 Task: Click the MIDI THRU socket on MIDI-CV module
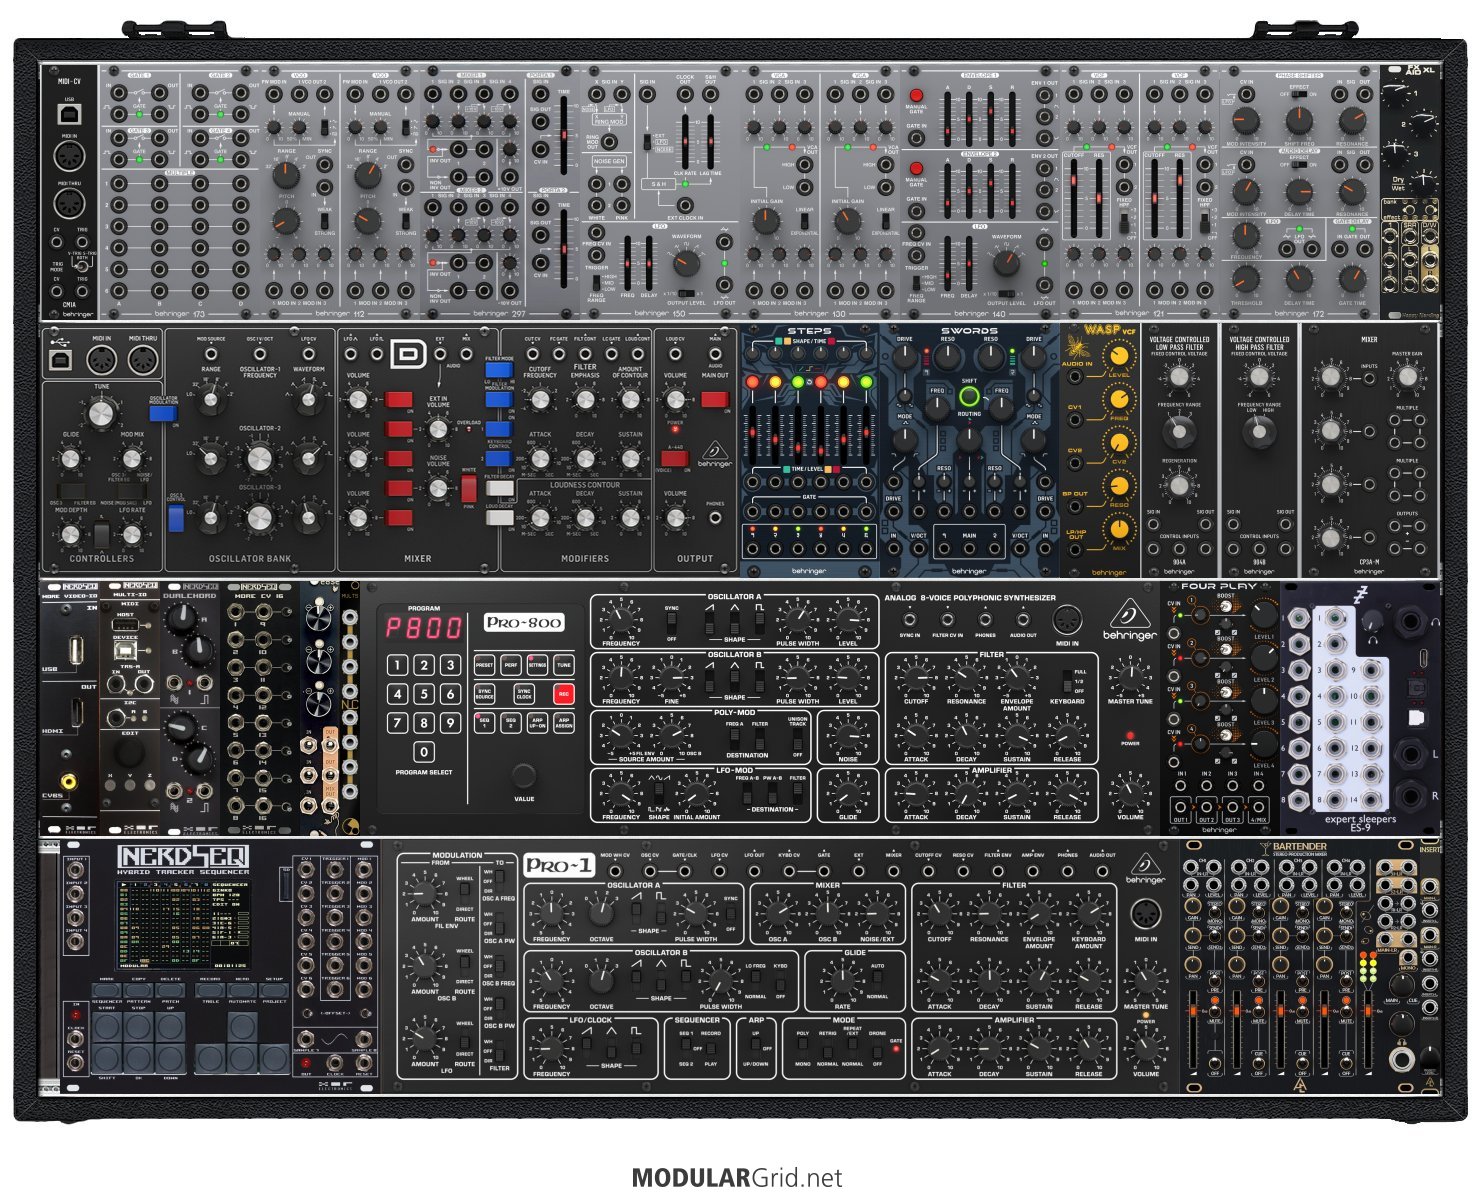70,203
